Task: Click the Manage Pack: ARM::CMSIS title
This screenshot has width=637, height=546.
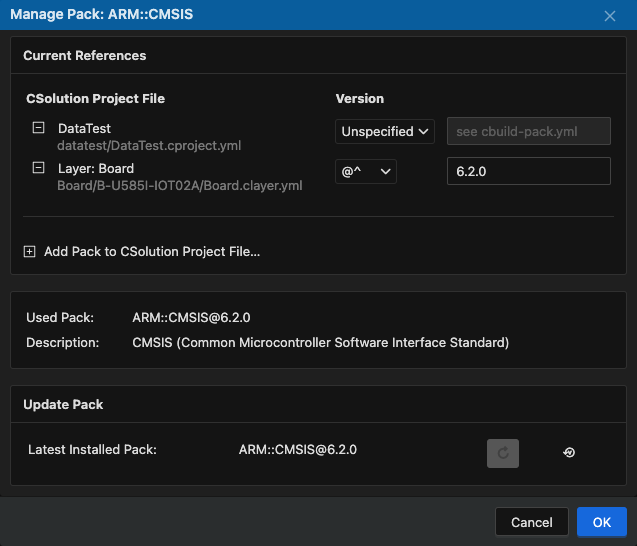Action: click(x=102, y=14)
